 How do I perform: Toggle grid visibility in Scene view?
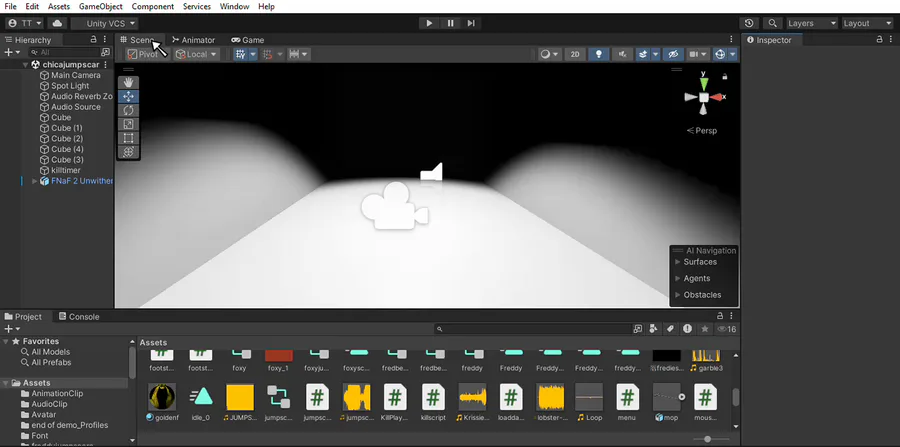[x=241, y=54]
